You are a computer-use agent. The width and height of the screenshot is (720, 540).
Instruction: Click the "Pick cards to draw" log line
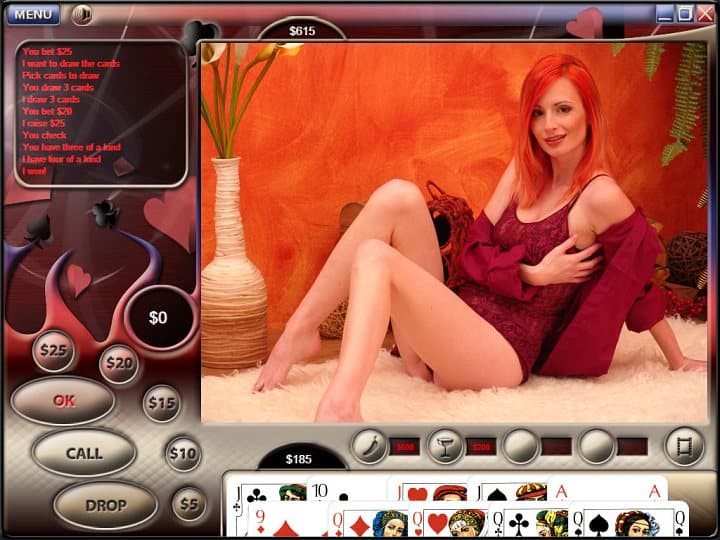click(x=61, y=75)
